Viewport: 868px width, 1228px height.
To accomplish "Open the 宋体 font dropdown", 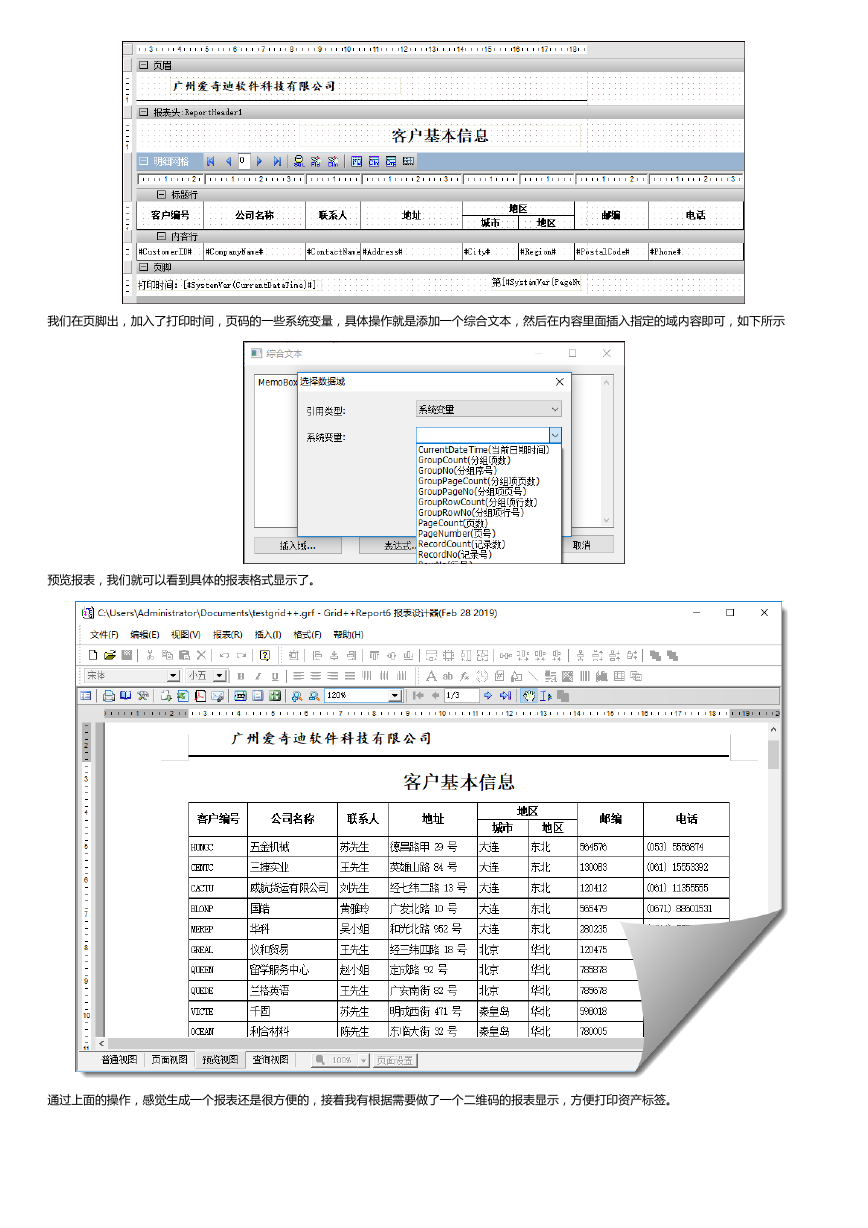I will (x=173, y=676).
